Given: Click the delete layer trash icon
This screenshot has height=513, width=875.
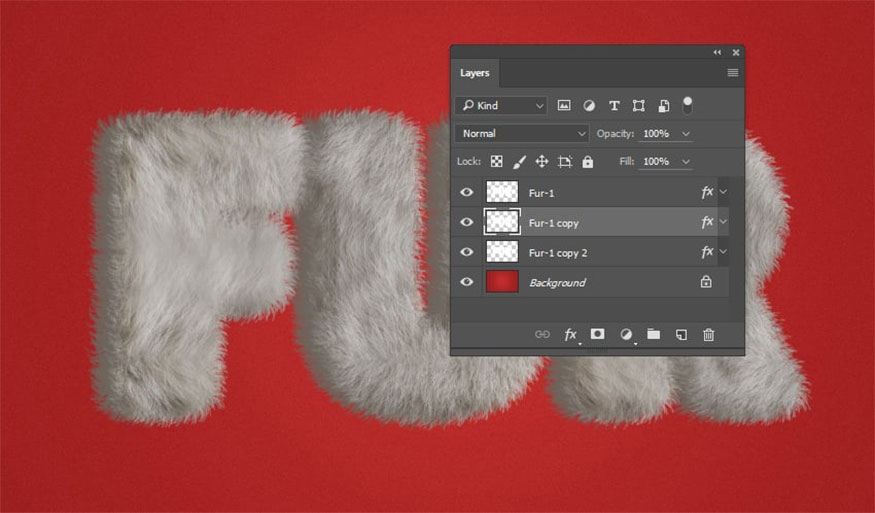Looking at the screenshot, I should coord(708,334).
